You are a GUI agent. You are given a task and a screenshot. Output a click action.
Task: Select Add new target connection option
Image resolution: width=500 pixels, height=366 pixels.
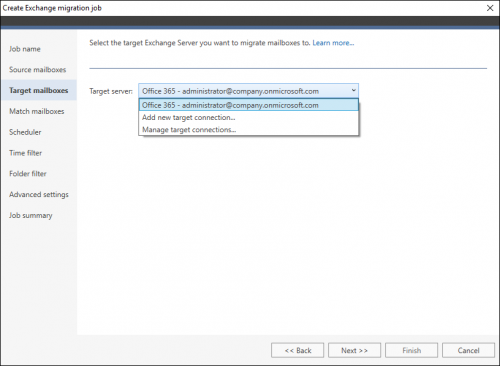coord(249,117)
